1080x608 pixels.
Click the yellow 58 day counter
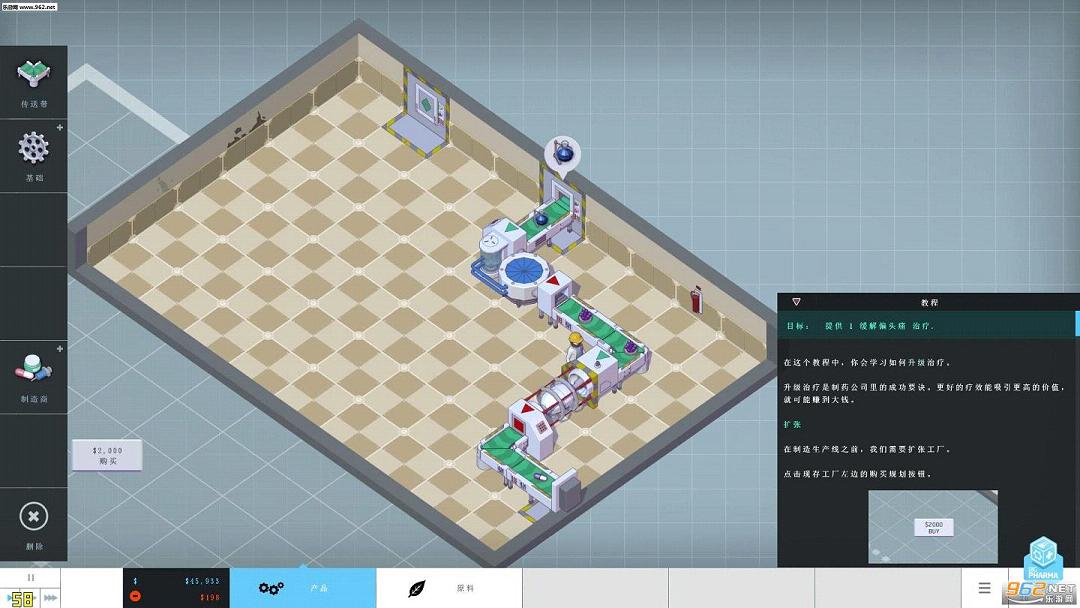point(22,598)
